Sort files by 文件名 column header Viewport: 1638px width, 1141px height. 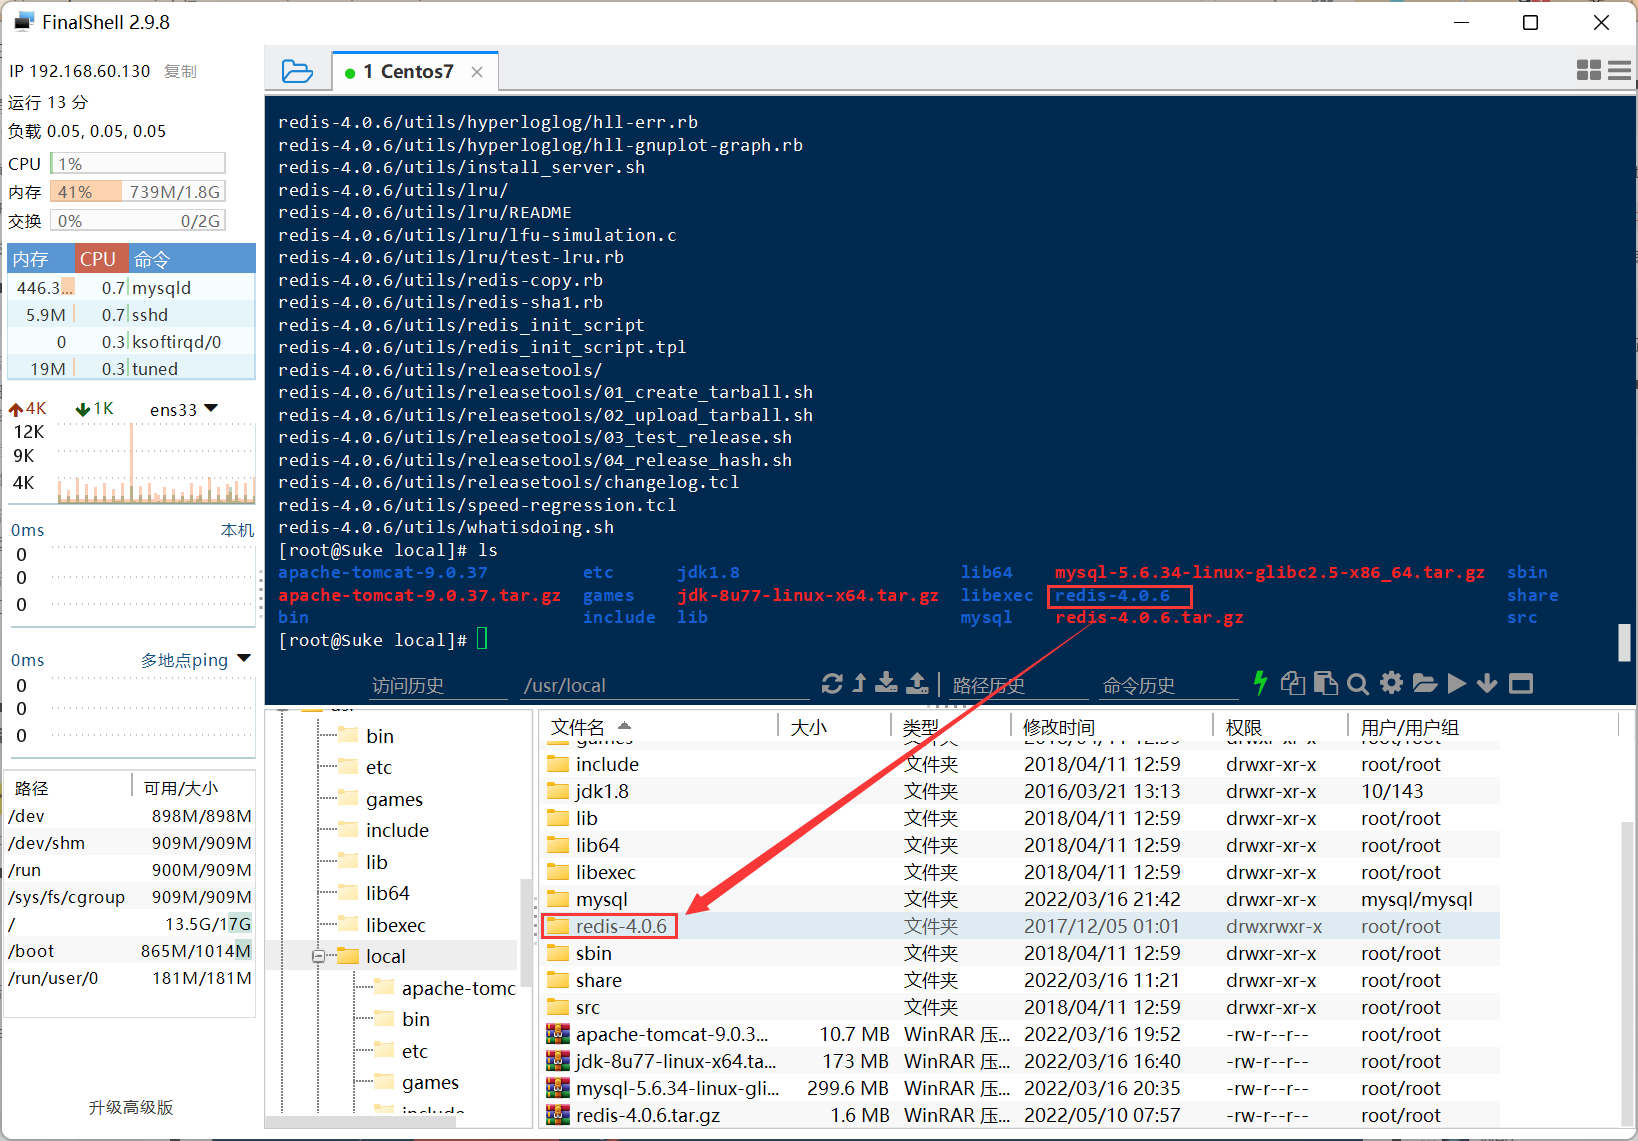(x=660, y=727)
